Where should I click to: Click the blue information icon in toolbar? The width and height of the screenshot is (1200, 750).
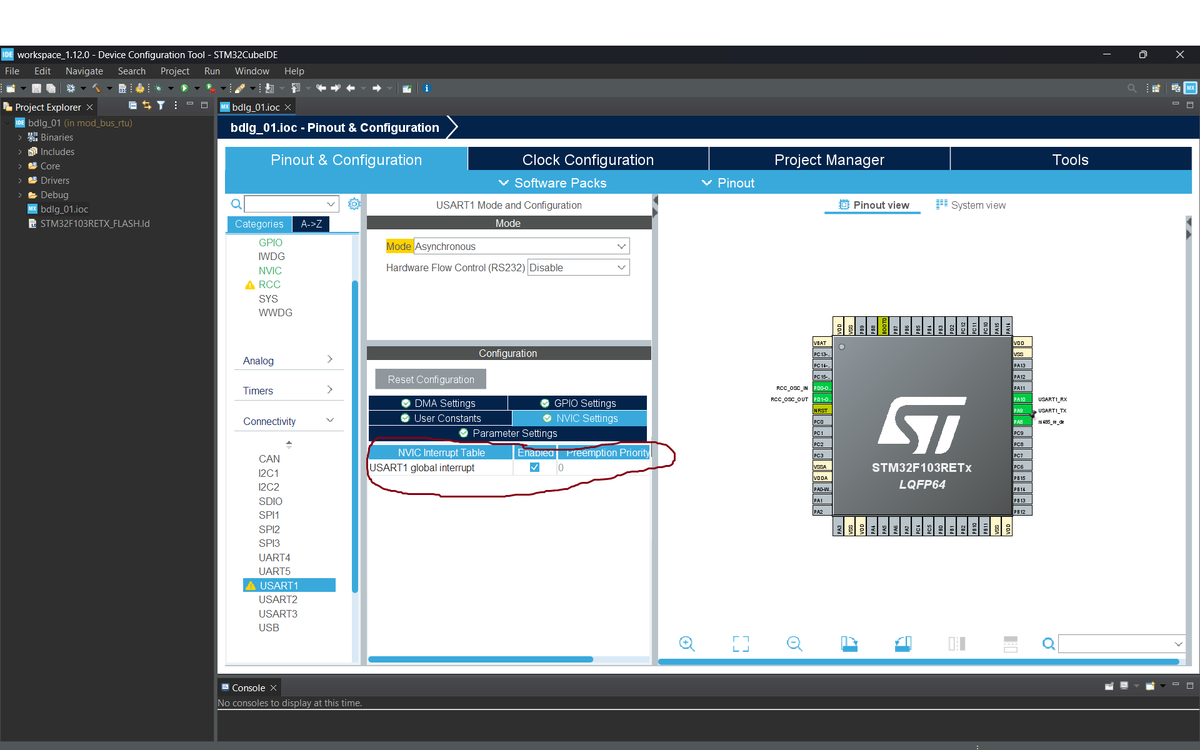coord(427,88)
